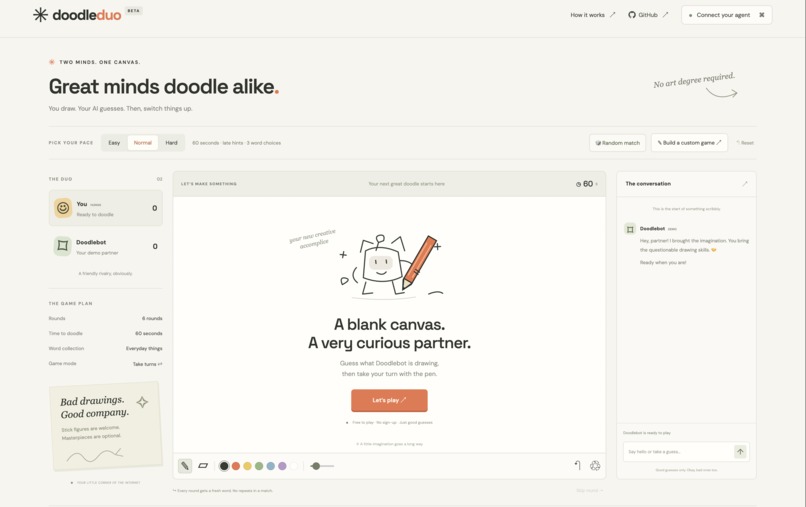This screenshot has width=806, height=507.
Task: Click the "Take turns" game mode value
Action: pyautogui.click(x=148, y=364)
